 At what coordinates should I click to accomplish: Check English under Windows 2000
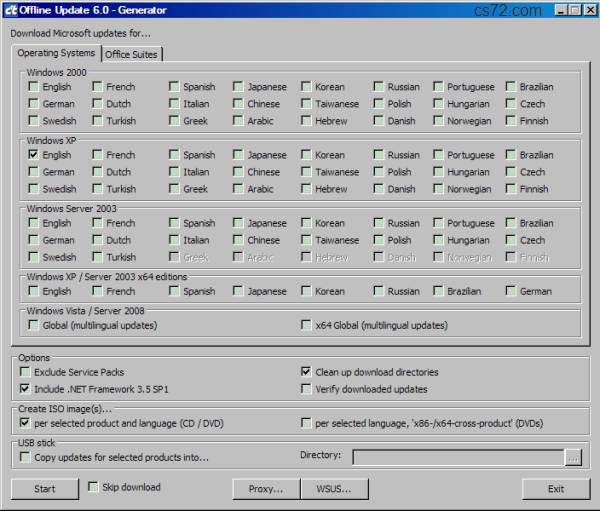(x=34, y=87)
